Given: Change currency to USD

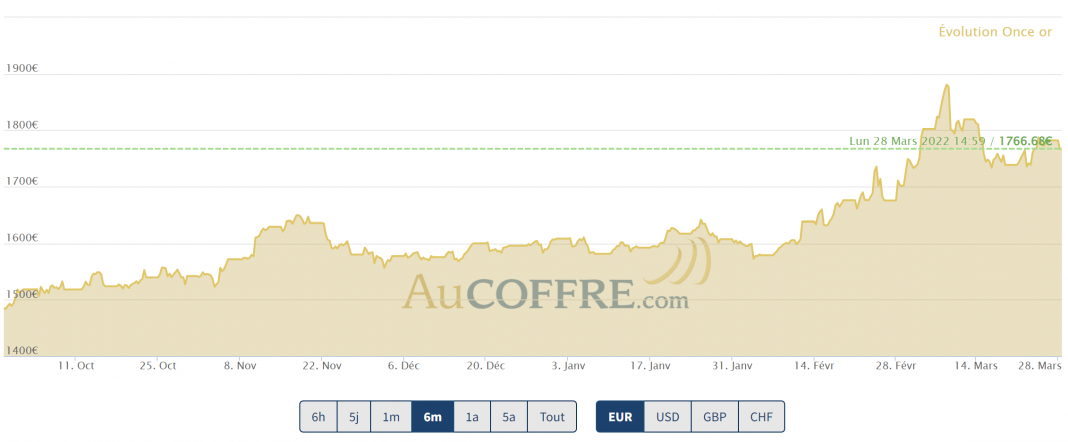Looking at the screenshot, I should tap(668, 417).
